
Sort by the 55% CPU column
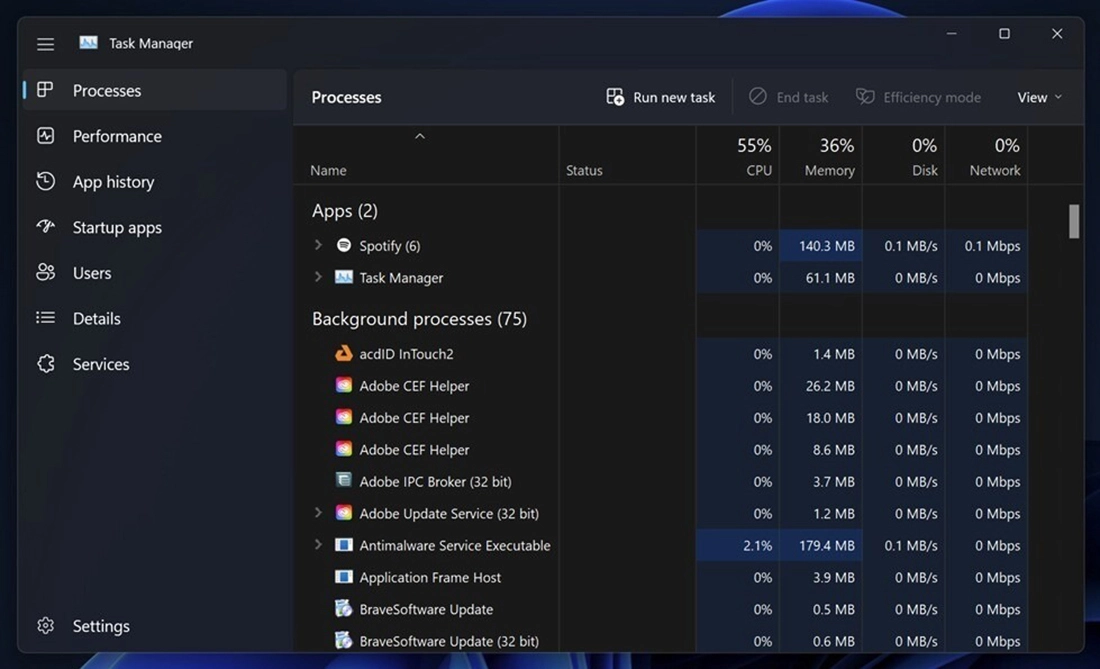click(x=738, y=156)
